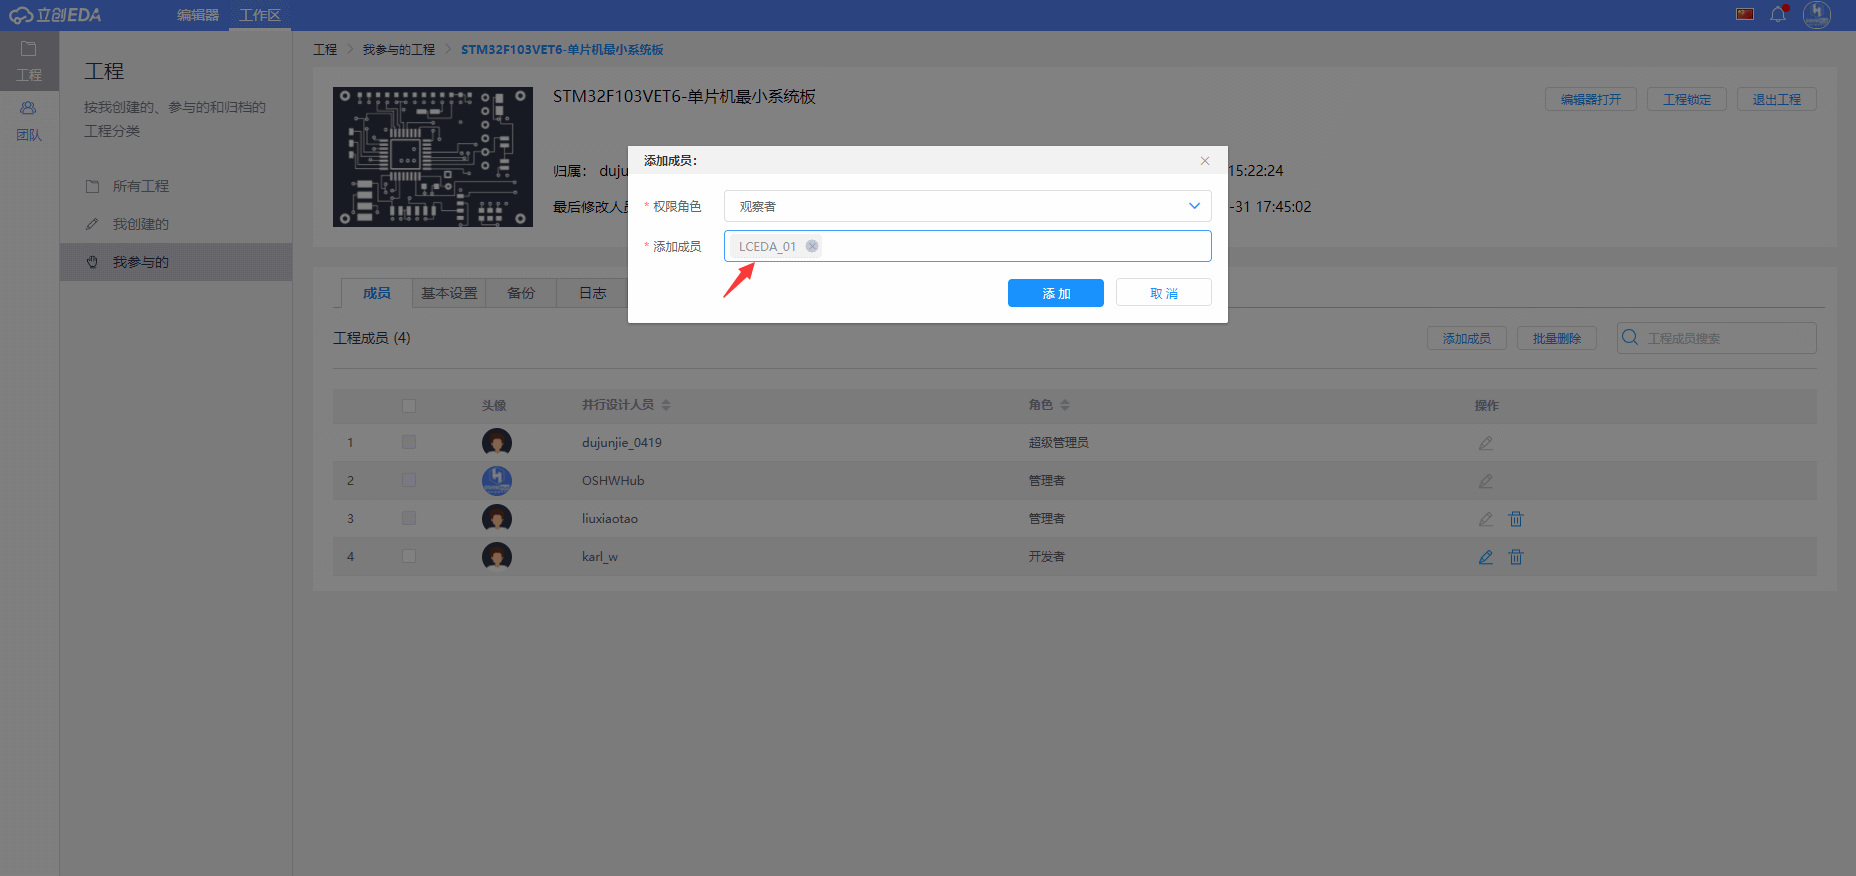The image size is (1856, 876).
Task: Open 工程 sidebar section
Action: click(x=29, y=61)
